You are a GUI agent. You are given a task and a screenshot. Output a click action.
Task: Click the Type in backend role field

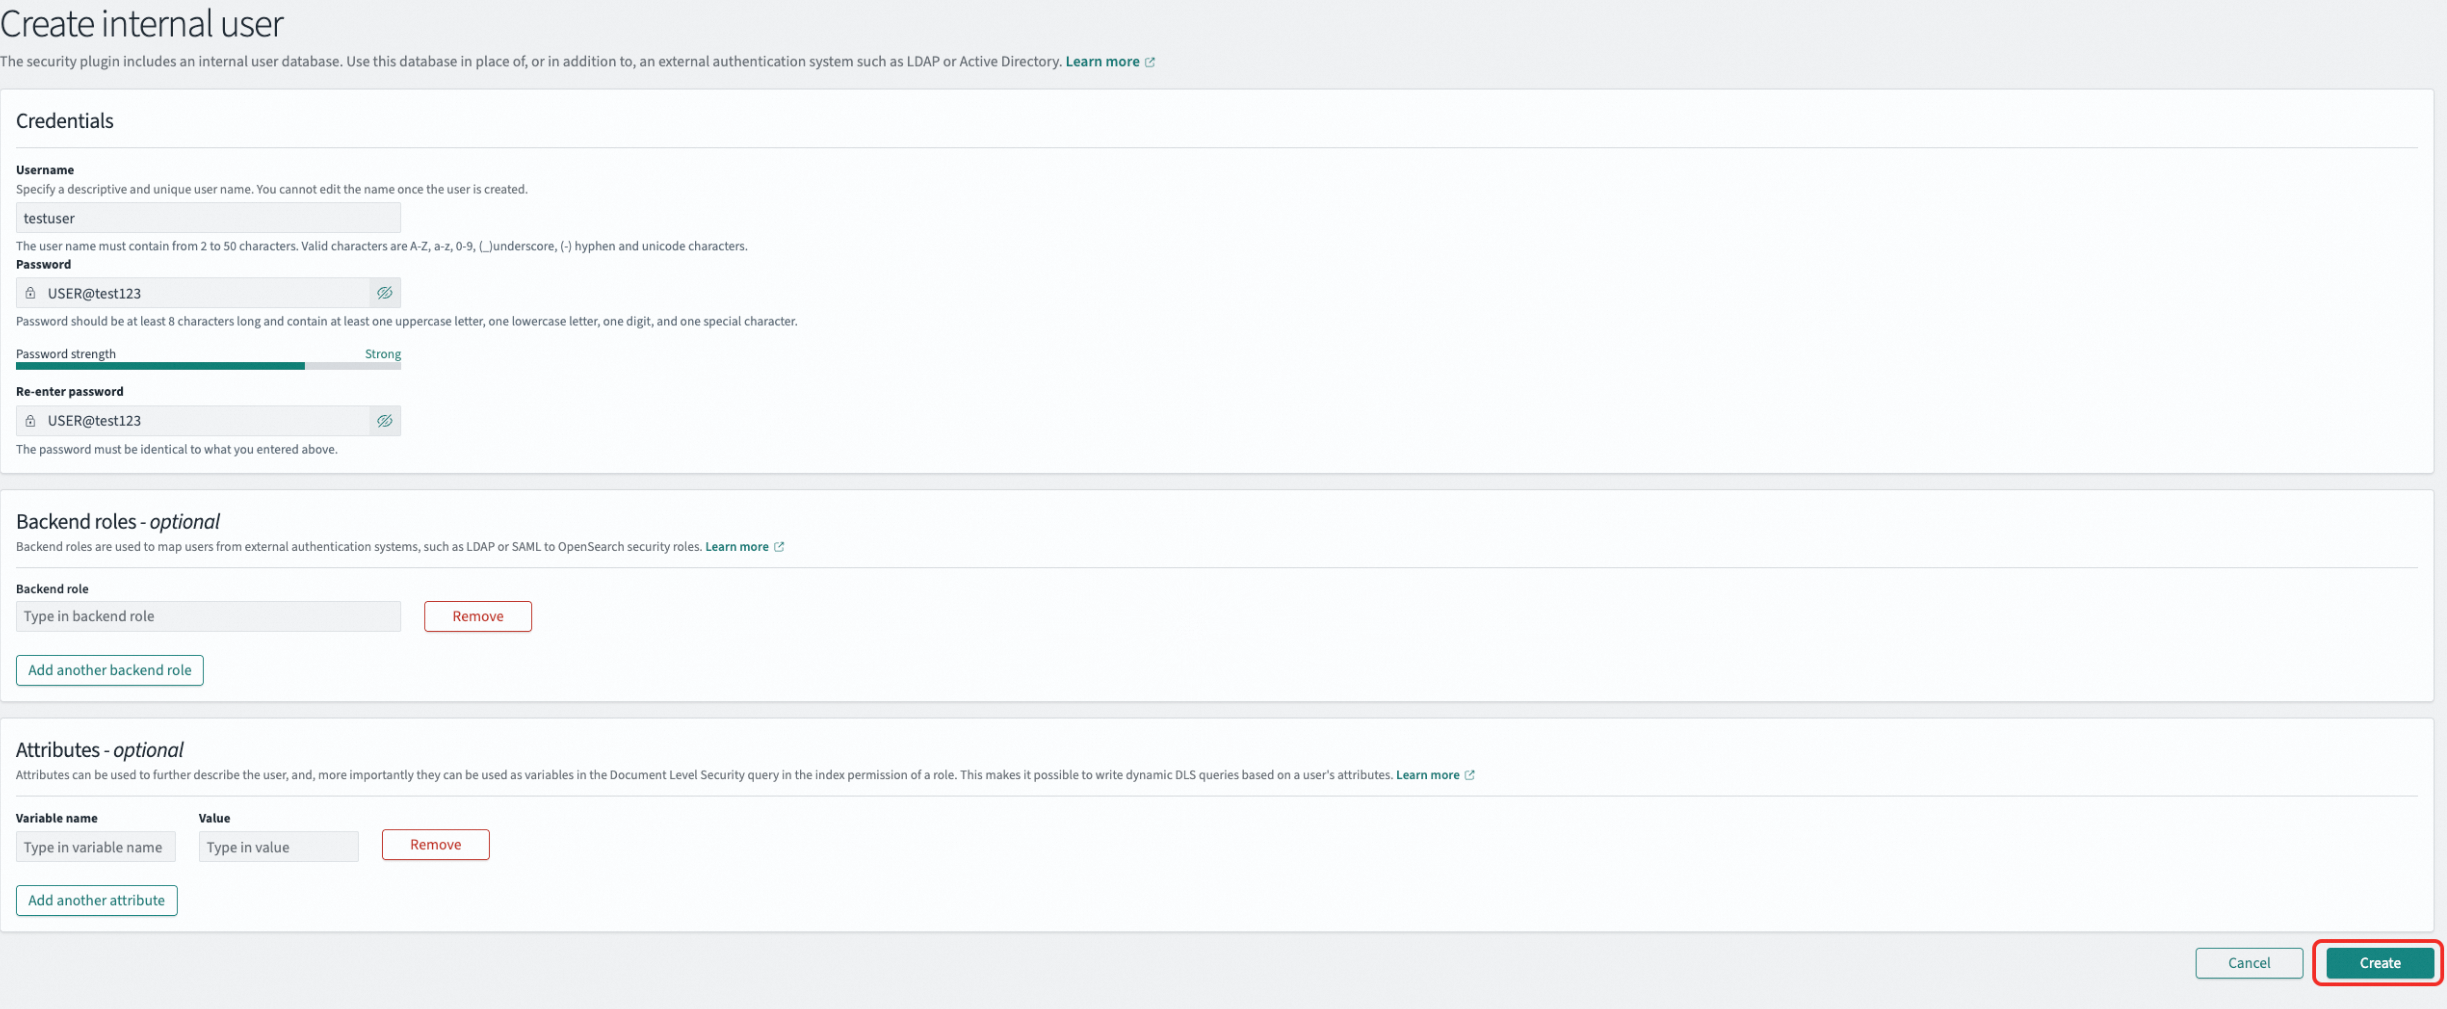[x=208, y=616]
